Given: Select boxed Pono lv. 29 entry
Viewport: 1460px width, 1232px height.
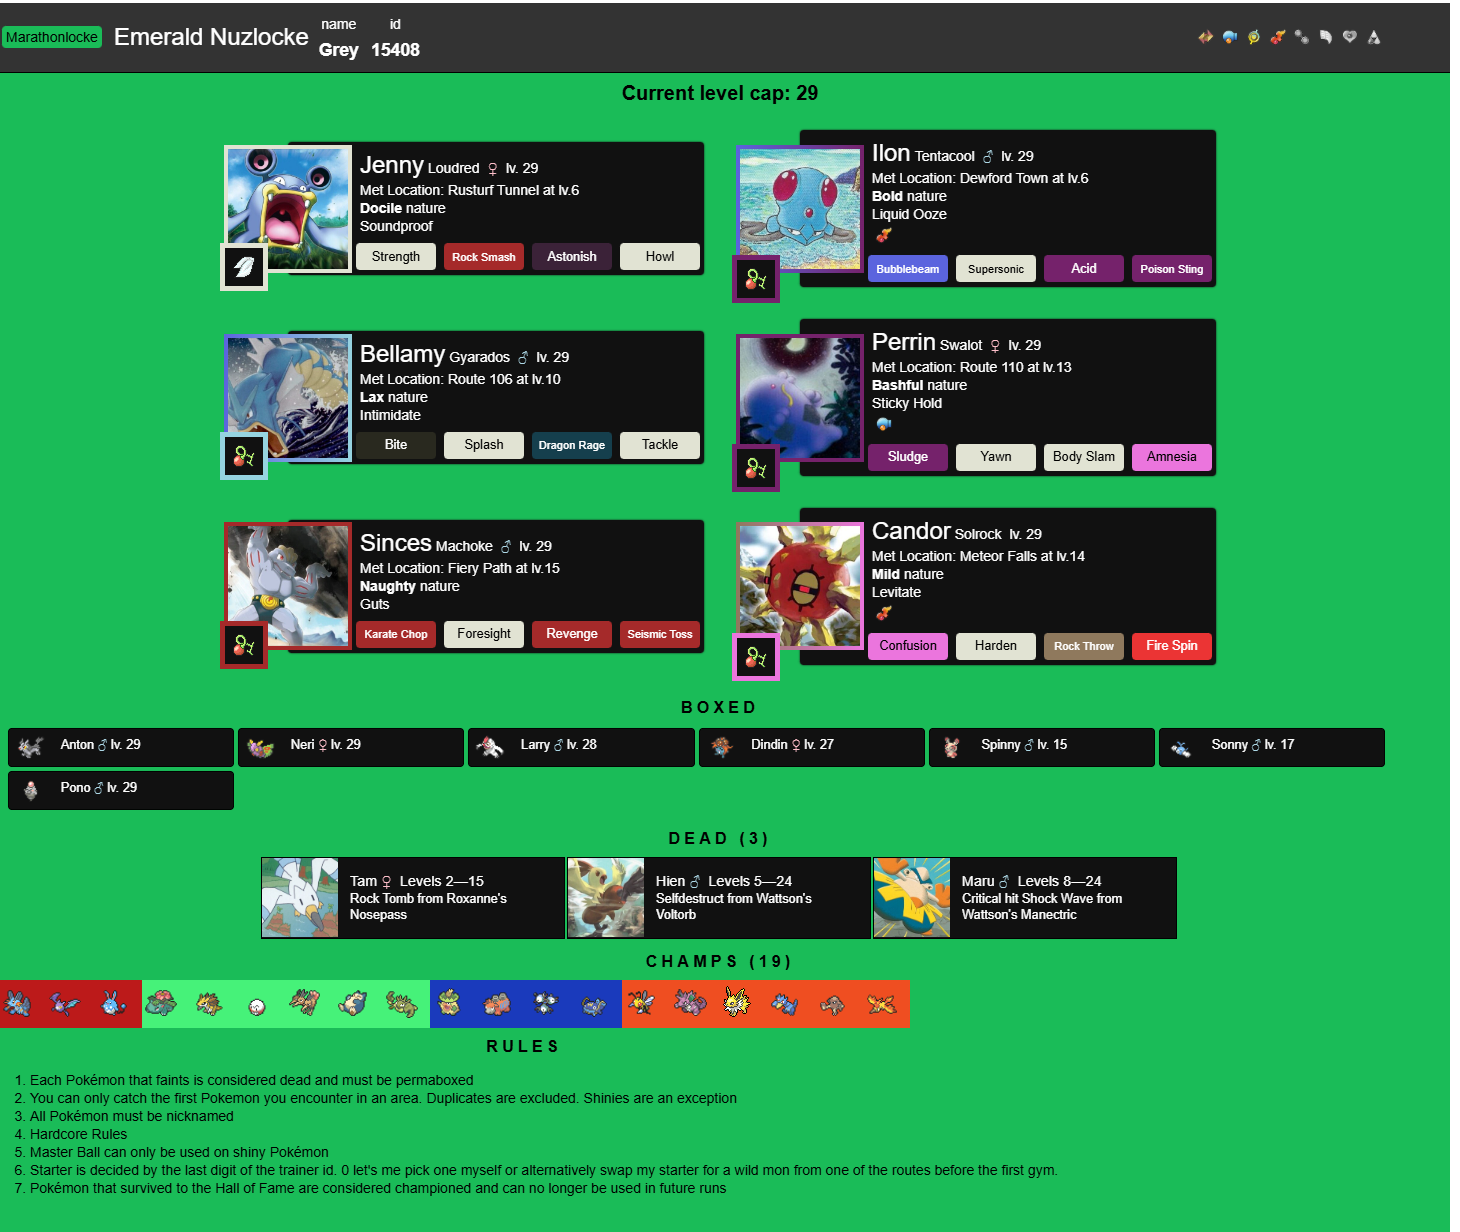Looking at the screenshot, I should point(121,790).
